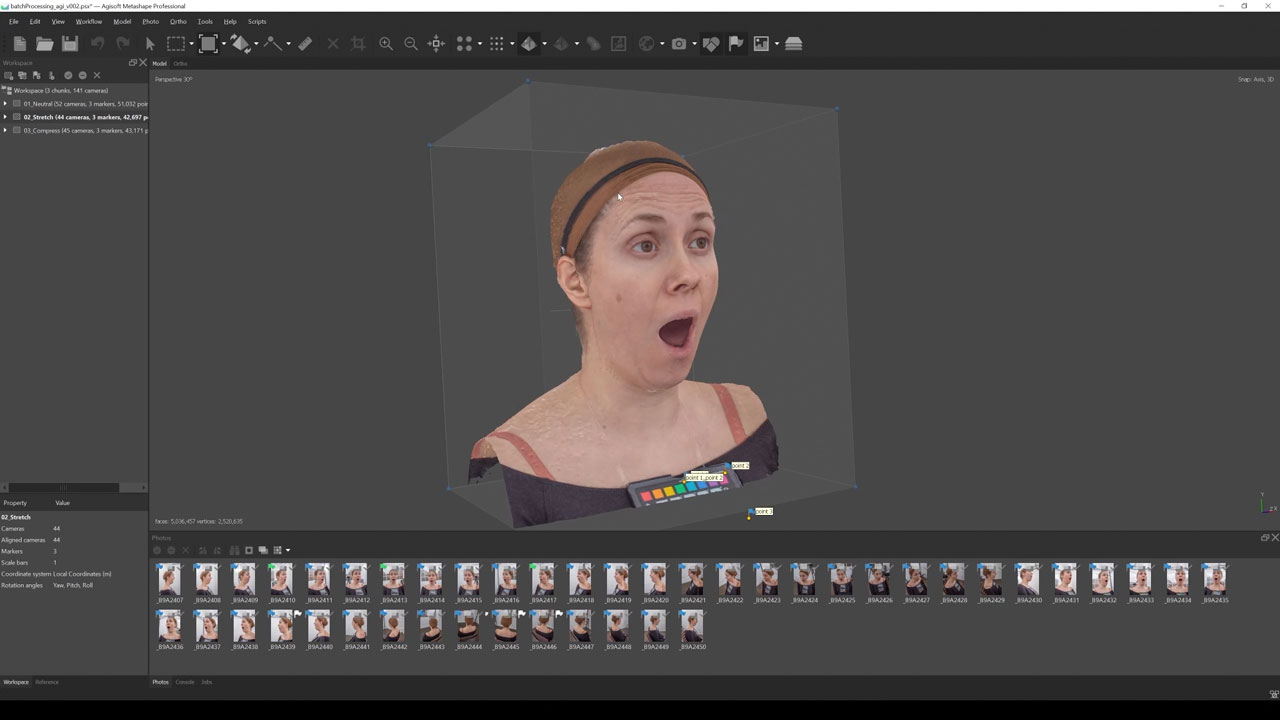The width and height of the screenshot is (1280, 720).
Task: Expand the 01_Neutral chunk
Action: [5, 104]
